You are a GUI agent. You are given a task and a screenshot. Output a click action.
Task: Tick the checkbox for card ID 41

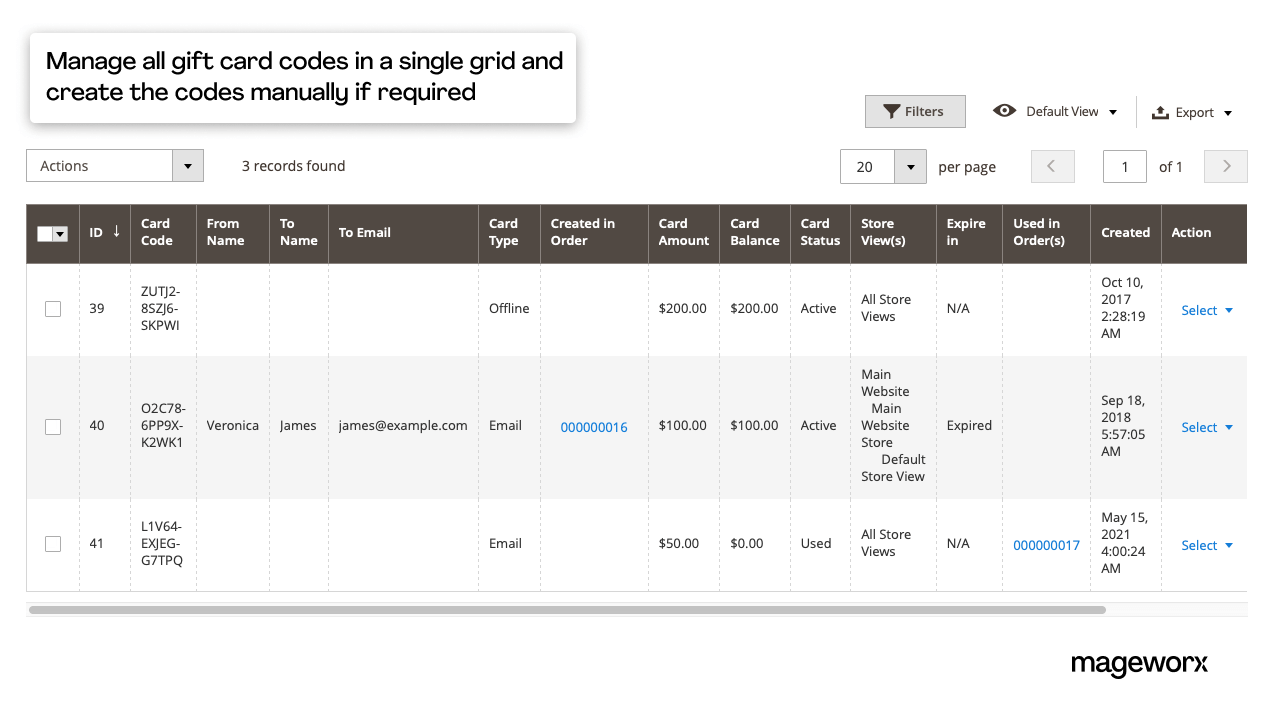click(x=53, y=544)
